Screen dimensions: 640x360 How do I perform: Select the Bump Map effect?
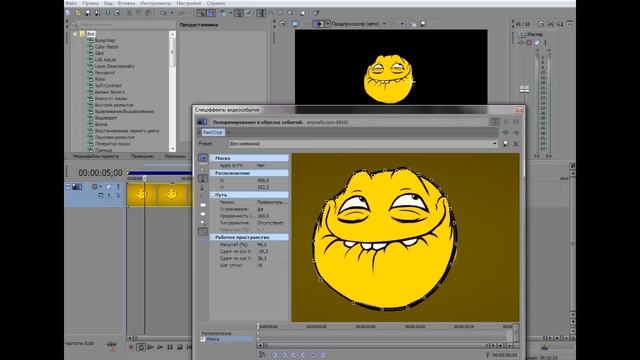click(105, 40)
